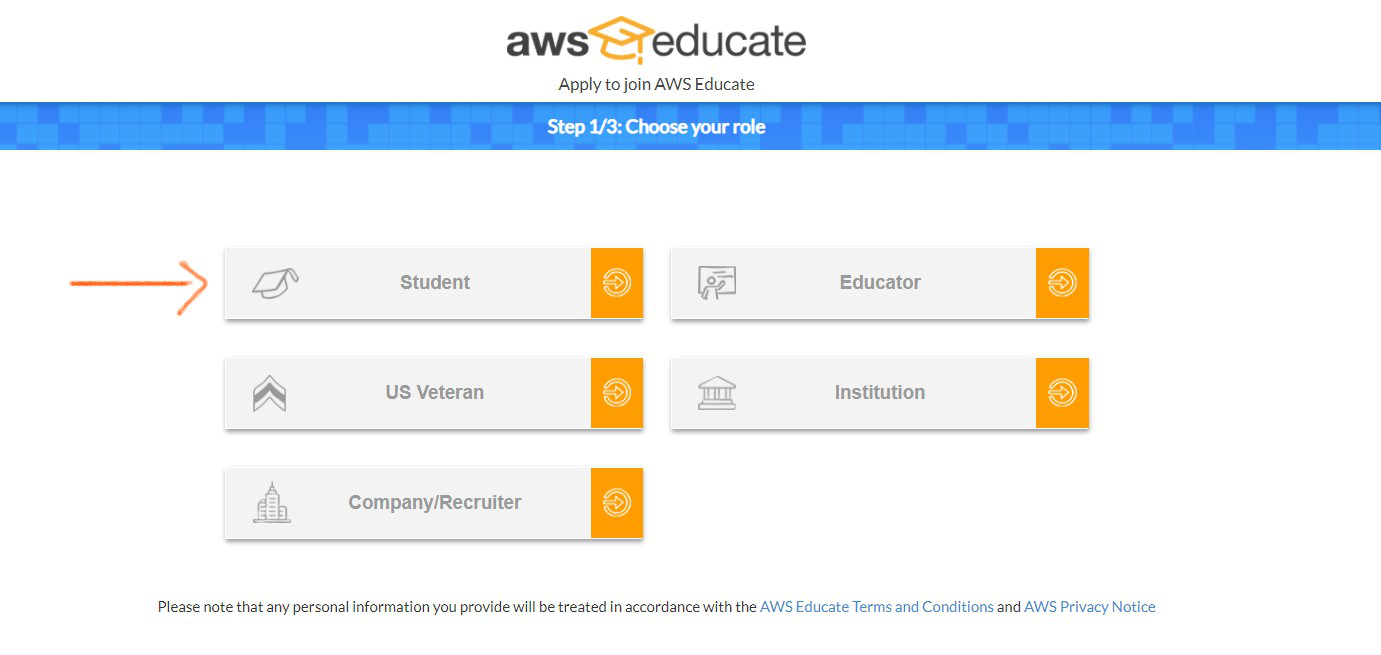Choose the Educator role label

pos(880,283)
